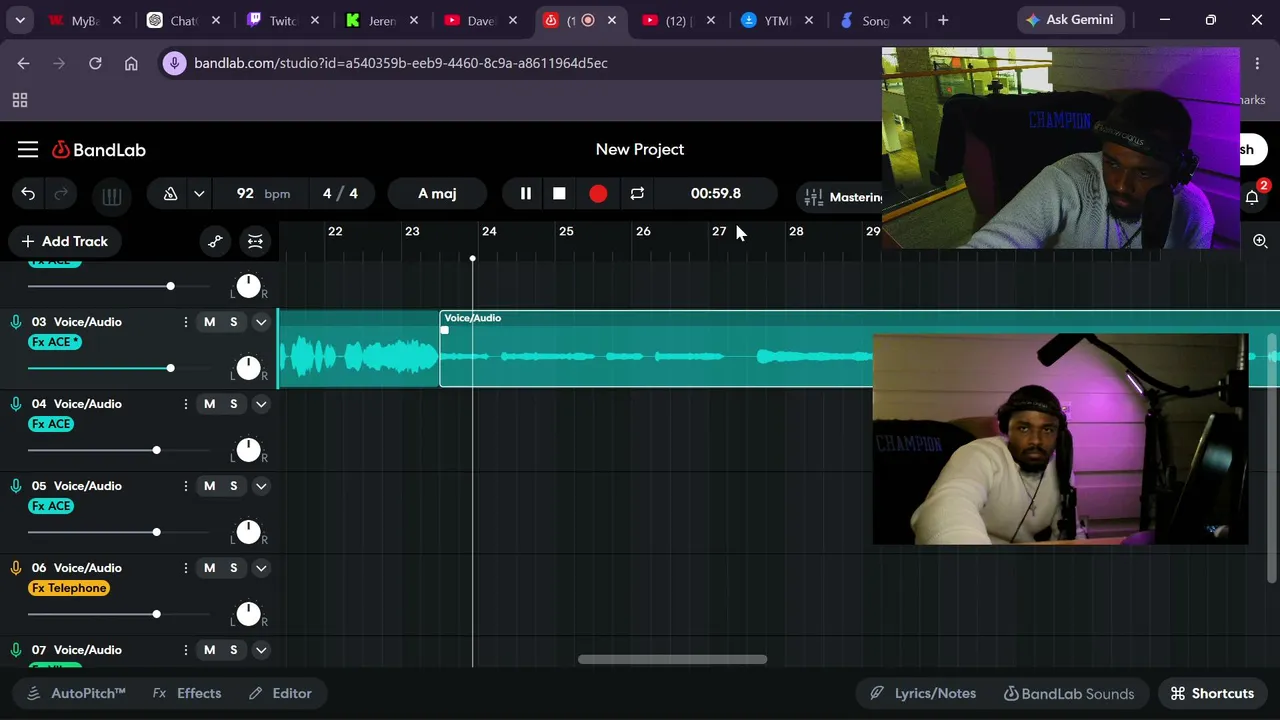Expand track 04 with its chevron
The width and height of the screenshot is (1280, 720).
coord(261,404)
